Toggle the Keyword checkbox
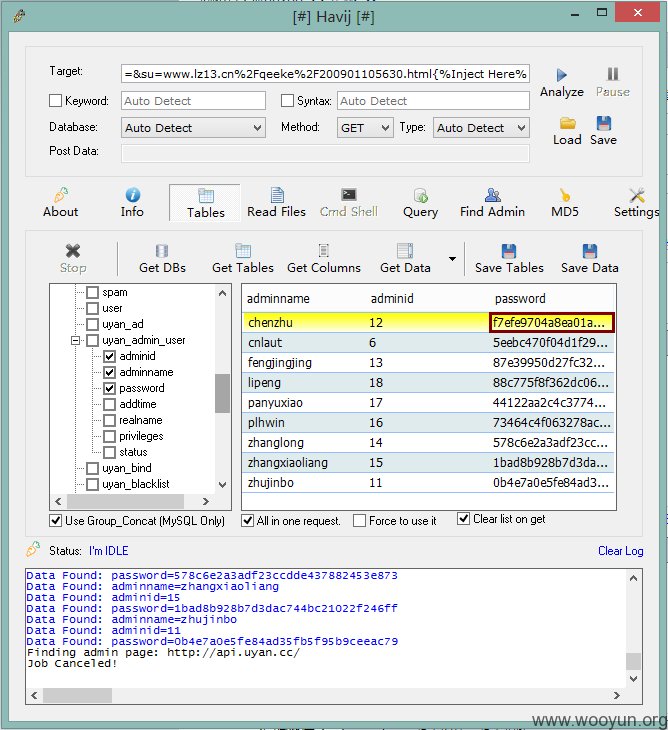Viewport: 668px width, 730px height. pyautogui.click(x=55, y=101)
